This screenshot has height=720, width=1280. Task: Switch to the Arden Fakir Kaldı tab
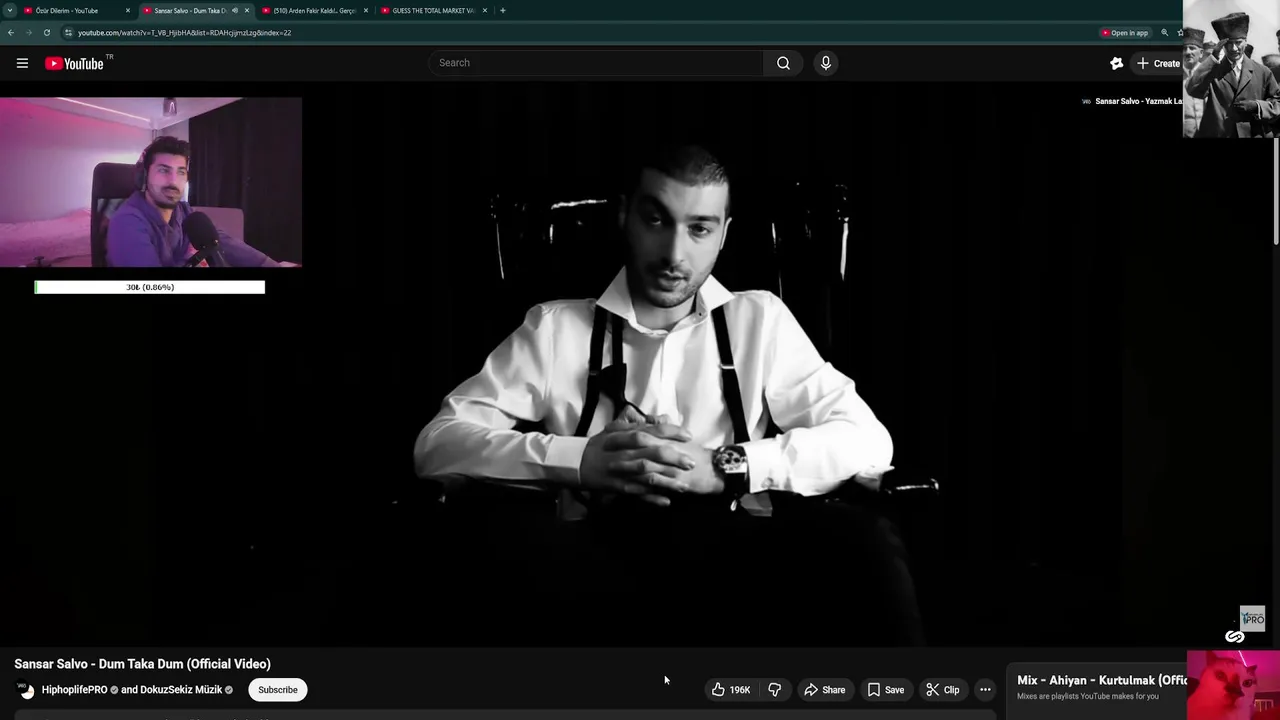point(314,11)
